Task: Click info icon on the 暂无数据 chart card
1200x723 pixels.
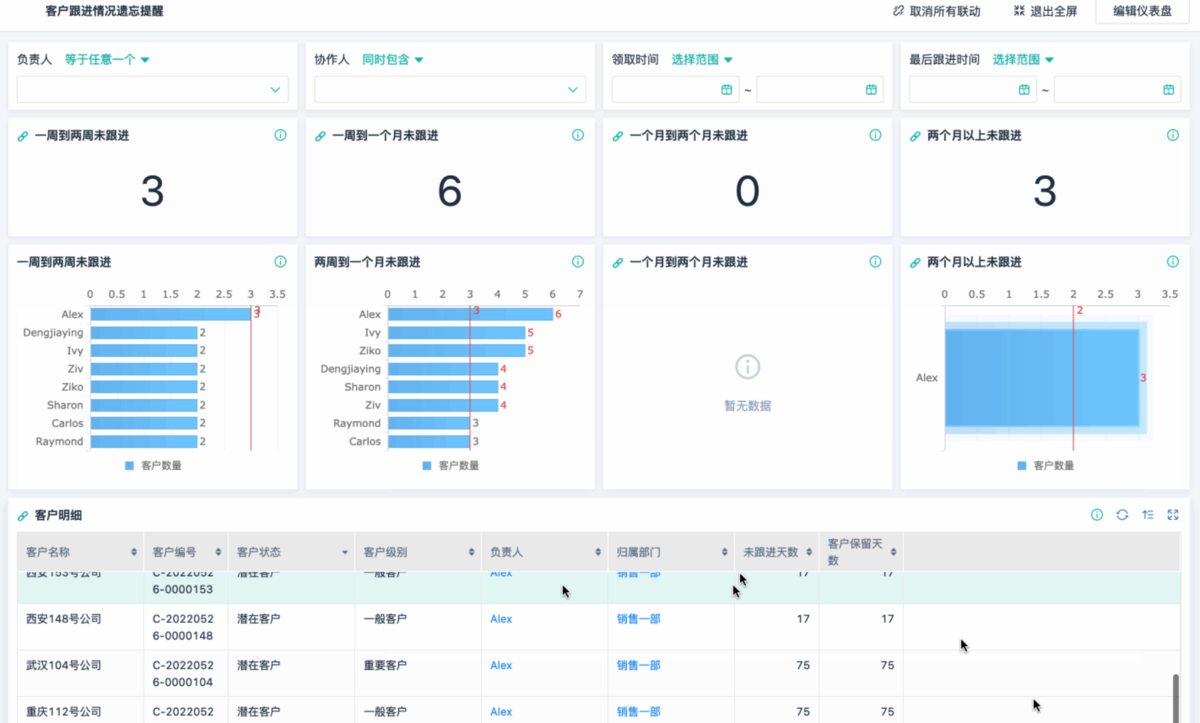Action: (875, 262)
